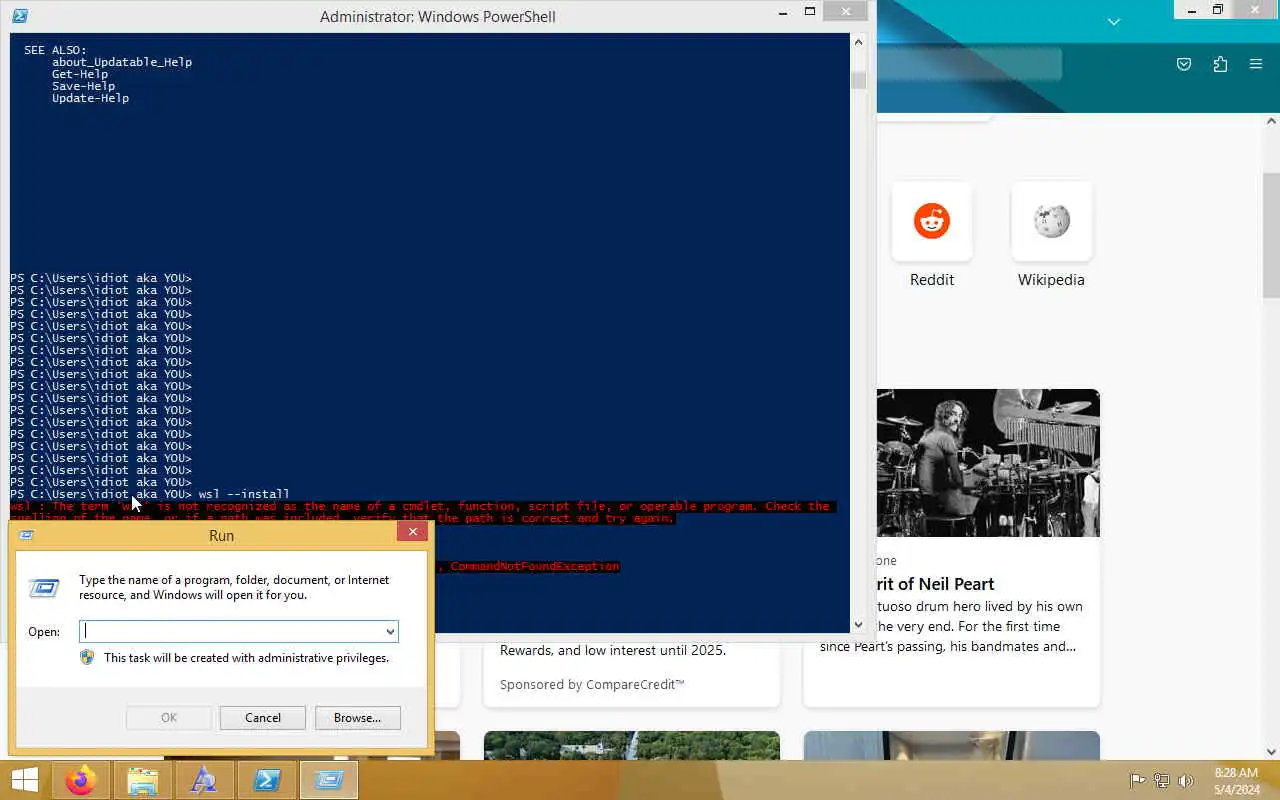Open the Neil Peart drummer article image
Image resolution: width=1280 pixels, height=800 pixels.
(x=988, y=463)
